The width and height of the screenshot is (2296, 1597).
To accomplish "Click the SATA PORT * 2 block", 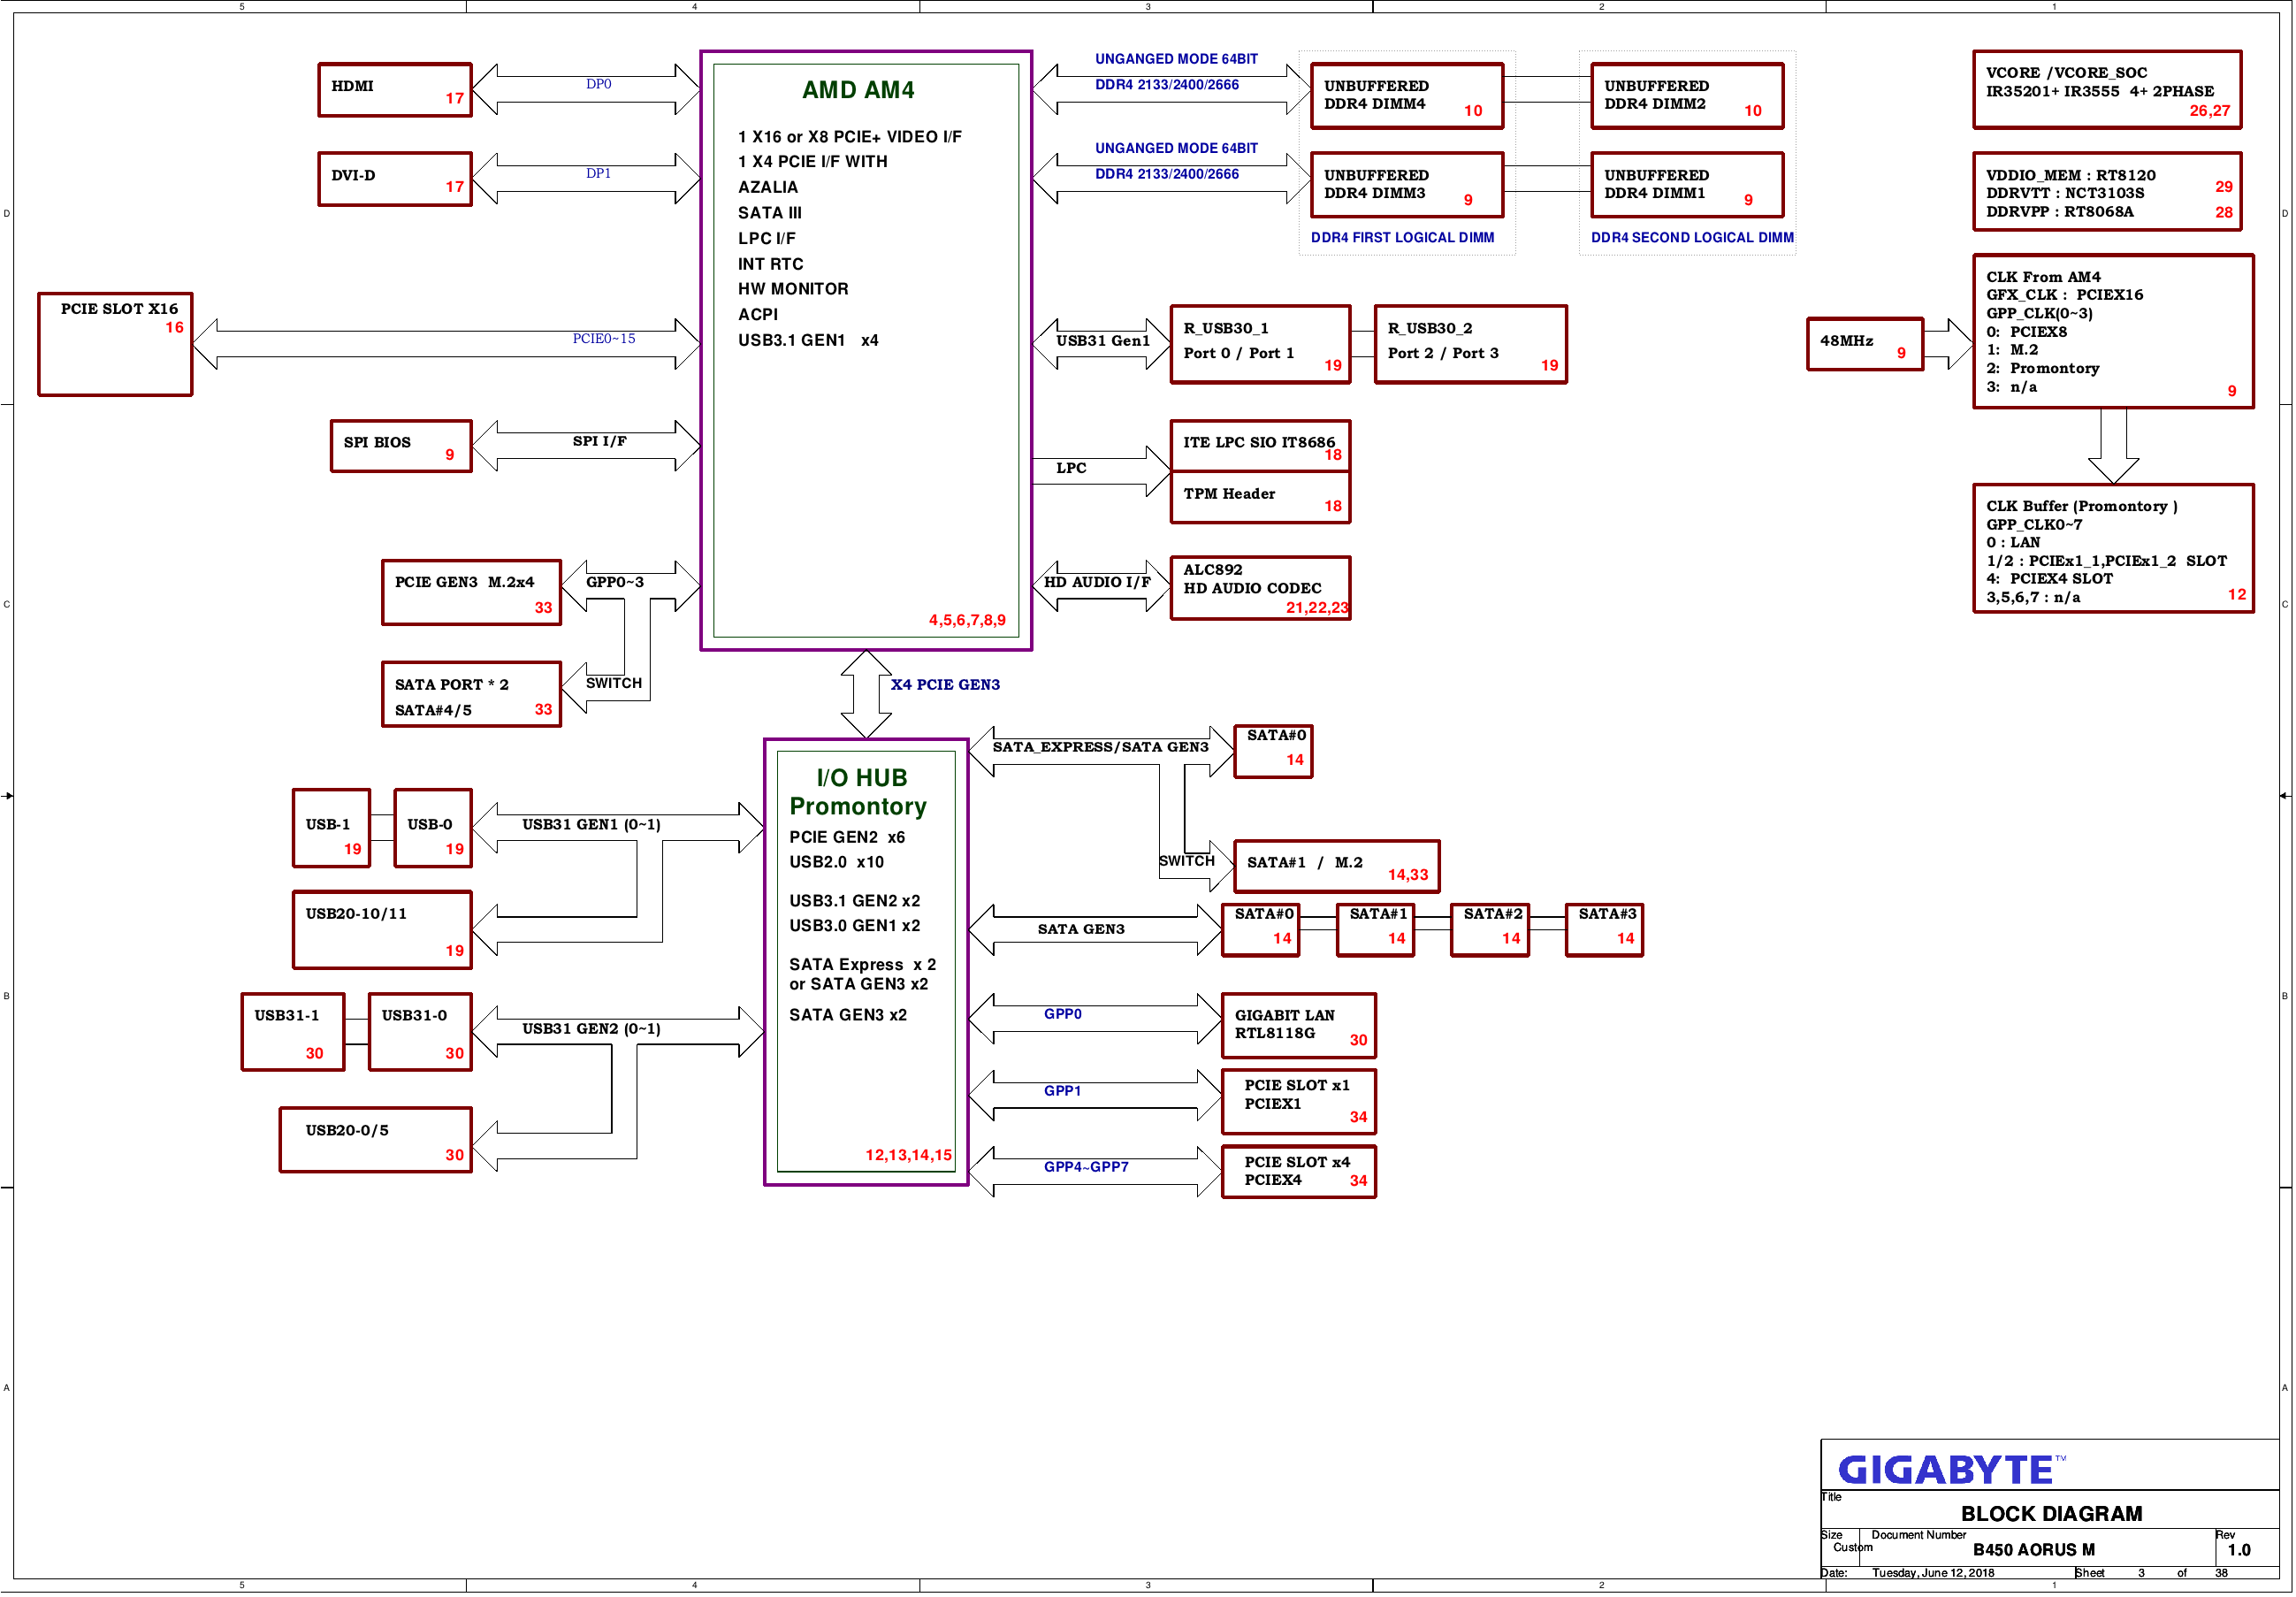I will click(x=471, y=694).
